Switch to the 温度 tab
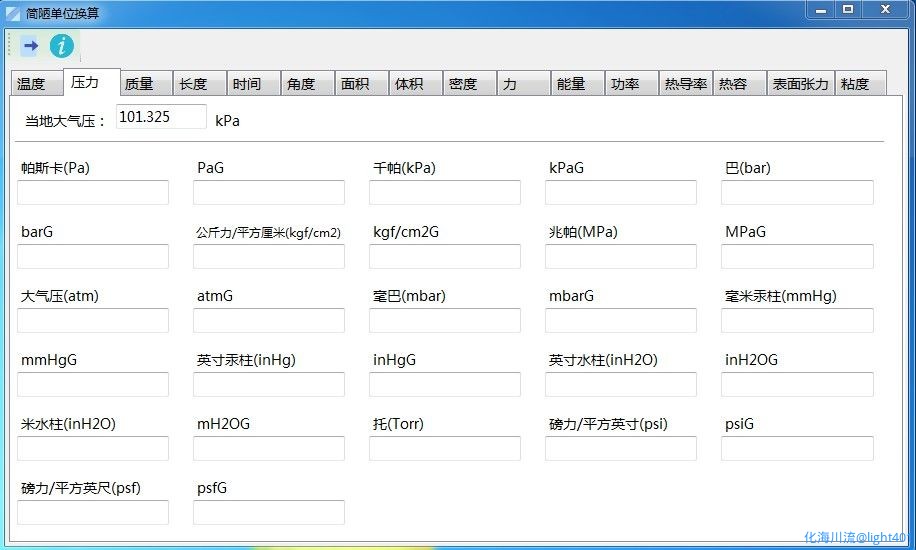 [x=33, y=84]
